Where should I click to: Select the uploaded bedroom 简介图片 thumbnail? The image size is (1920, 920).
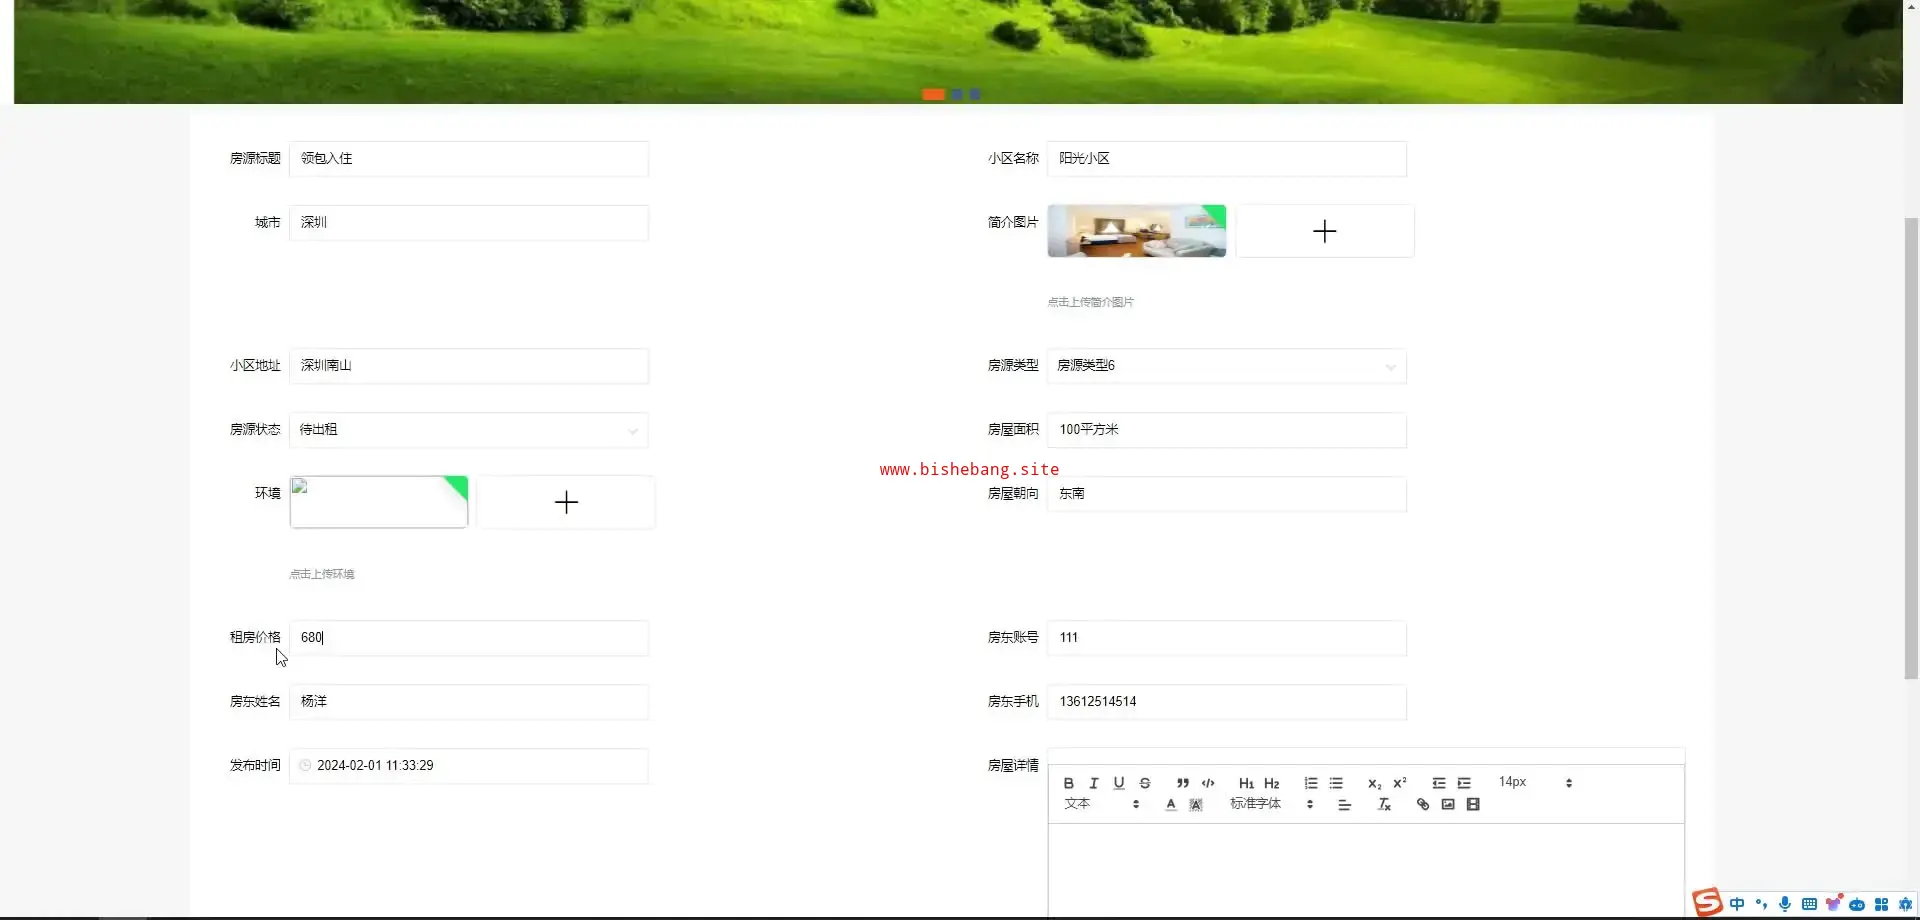point(1137,231)
